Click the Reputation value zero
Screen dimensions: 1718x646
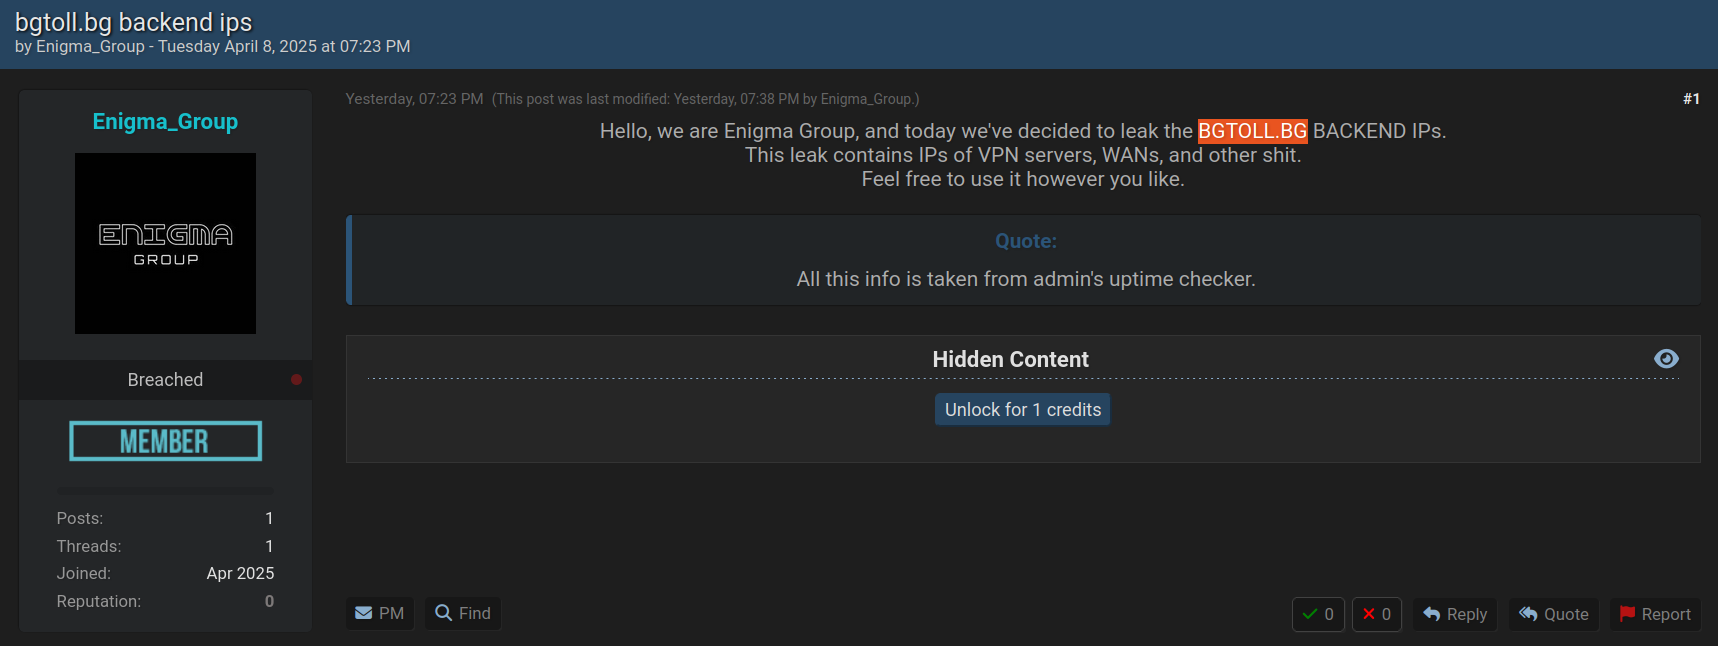tap(269, 601)
